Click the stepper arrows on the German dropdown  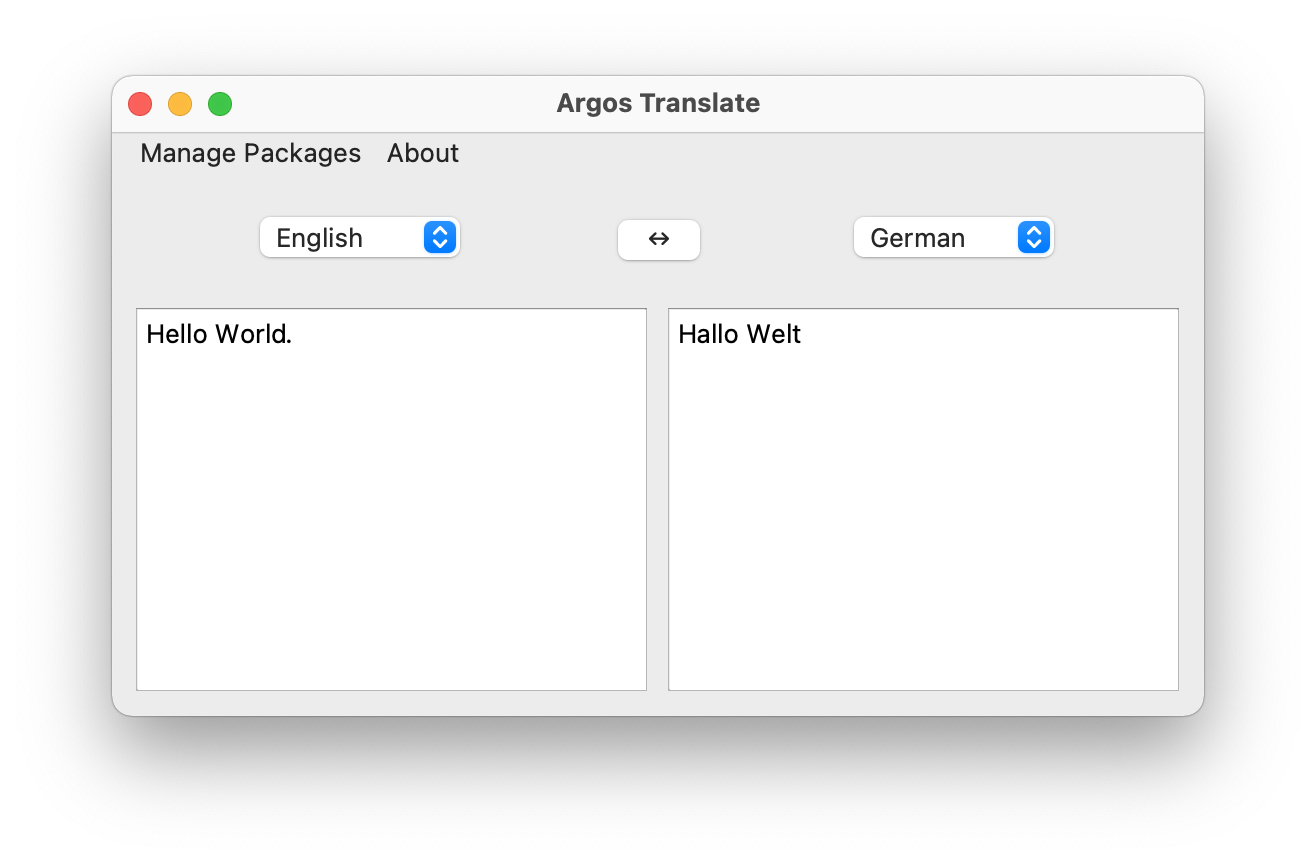coord(1033,237)
